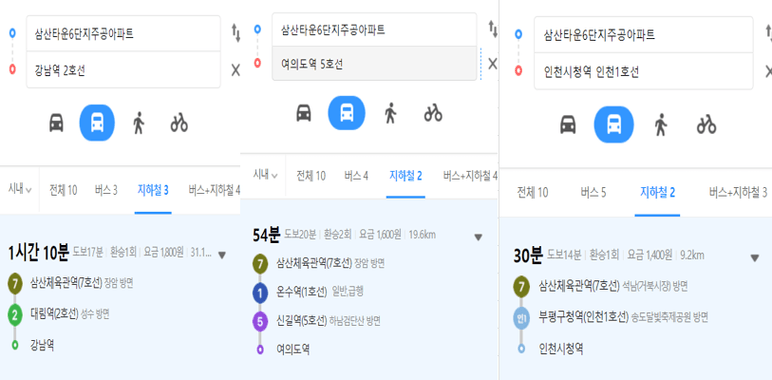Image resolution: width=772 pixels, height=380 pixels.
Task: Expand the 30분 route details arrow
Action: coord(754,258)
